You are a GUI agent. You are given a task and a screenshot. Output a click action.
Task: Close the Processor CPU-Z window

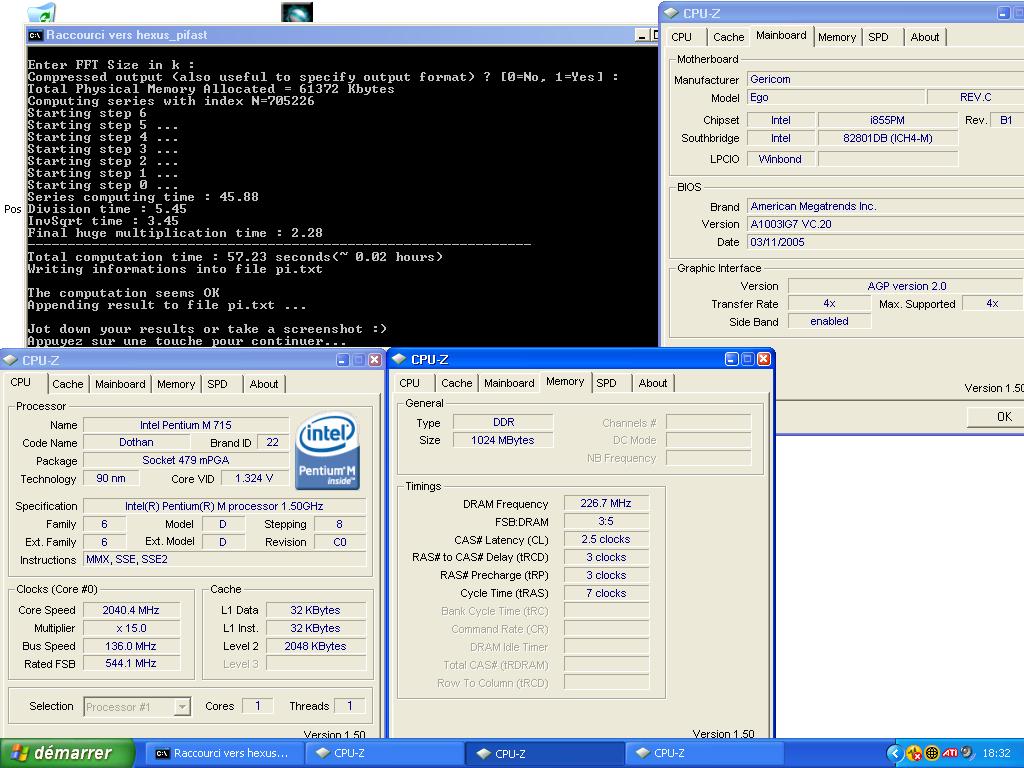tap(375, 360)
